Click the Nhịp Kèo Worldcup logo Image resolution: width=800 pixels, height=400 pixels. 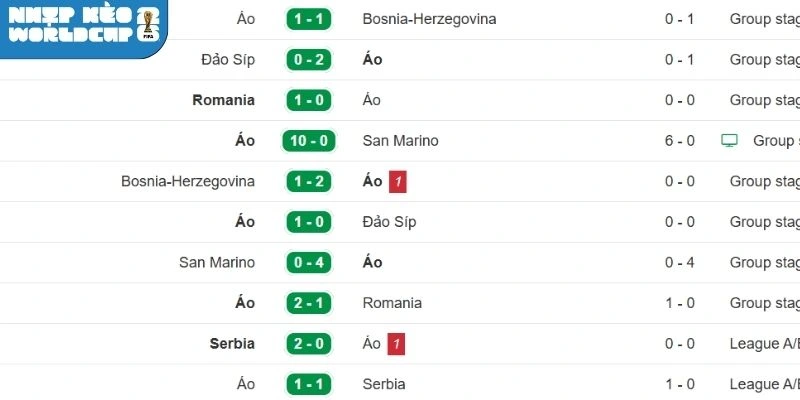(x=83, y=26)
